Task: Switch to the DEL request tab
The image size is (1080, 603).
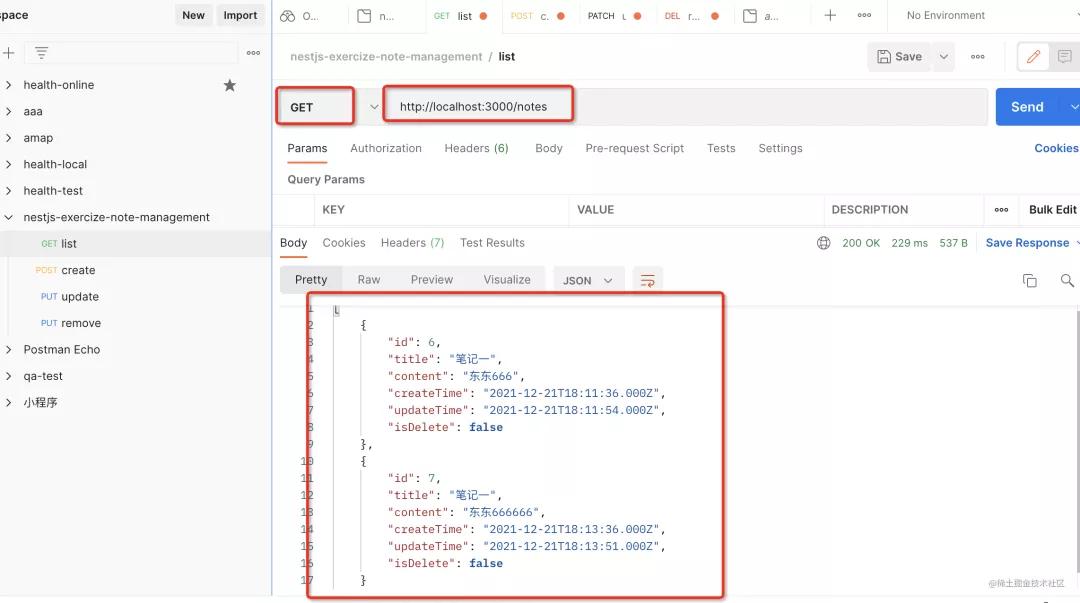Action: point(692,16)
